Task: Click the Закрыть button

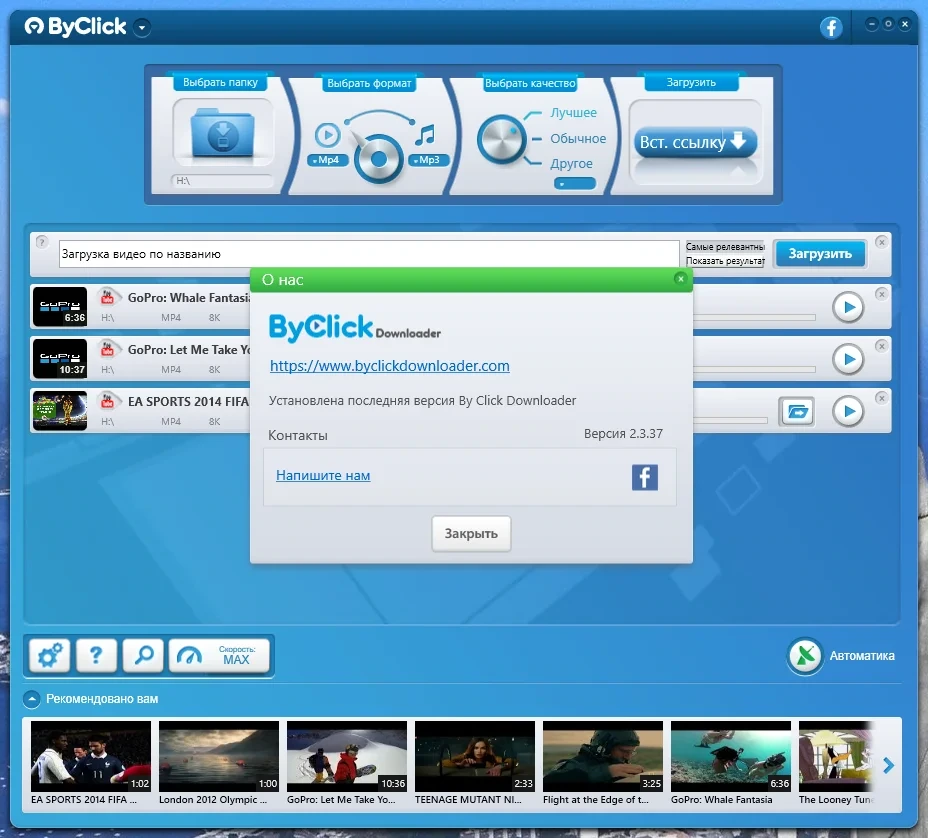Action: point(471,533)
